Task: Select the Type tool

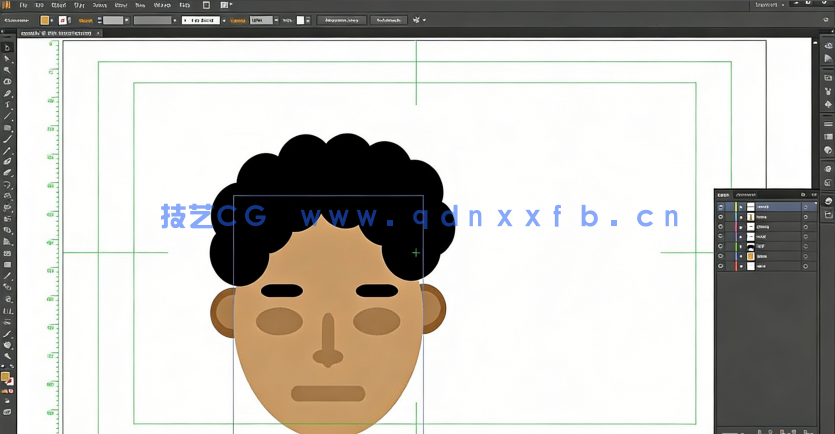Action: point(7,105)
